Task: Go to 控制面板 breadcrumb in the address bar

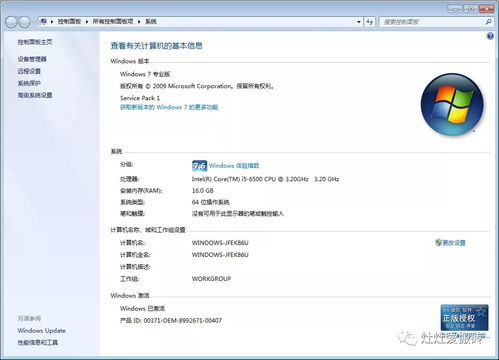Action: click(x=69, y=22)
